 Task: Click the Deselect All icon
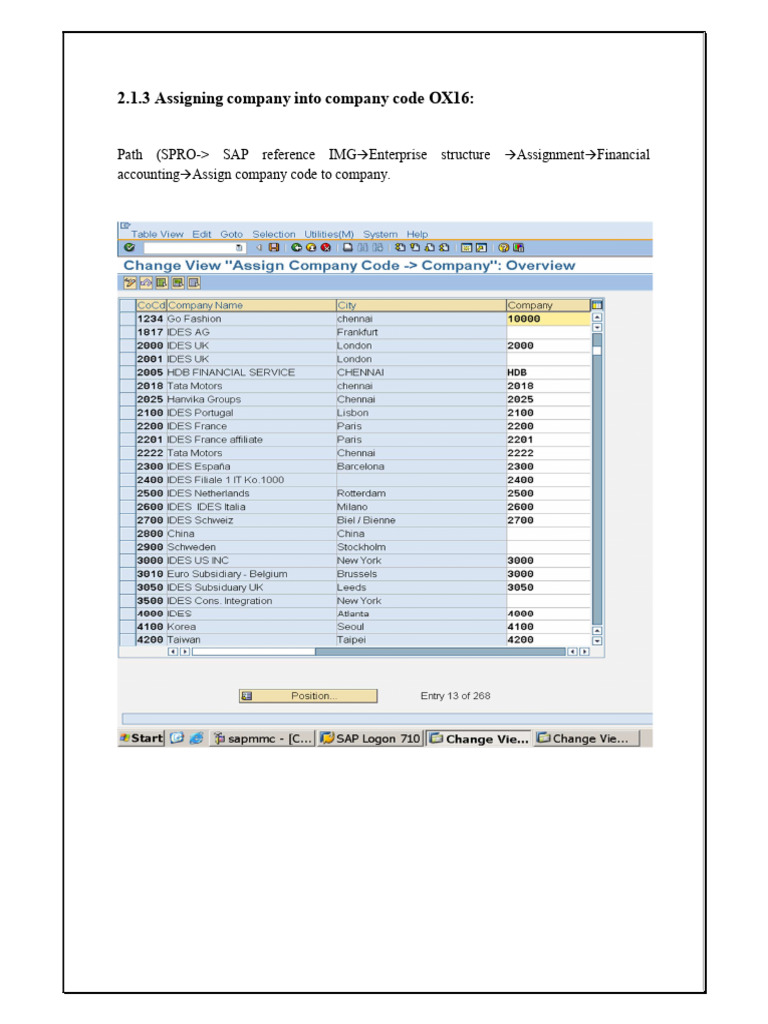point(193,283)
